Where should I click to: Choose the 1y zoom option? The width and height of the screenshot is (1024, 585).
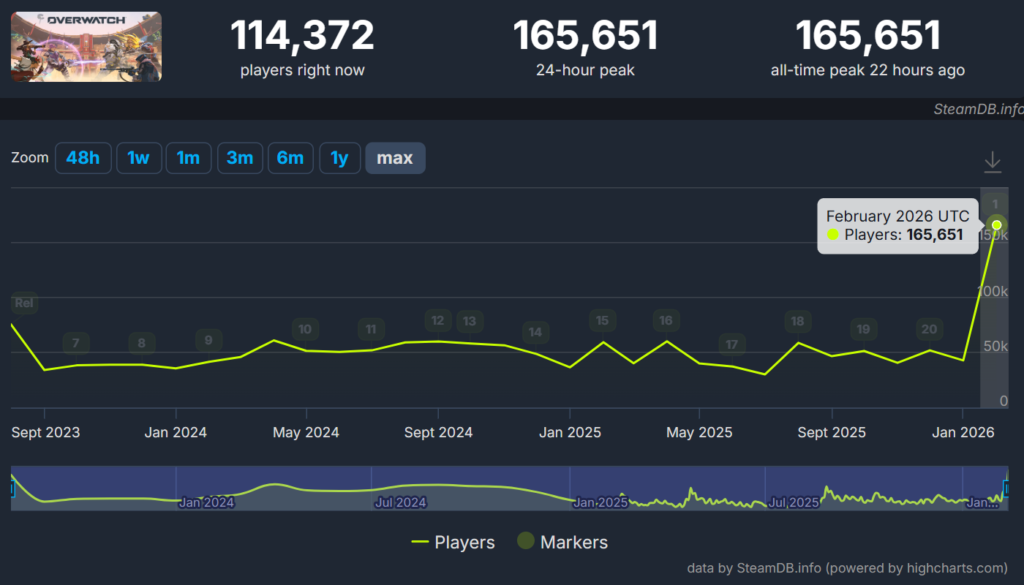click(x=340, y=158)
